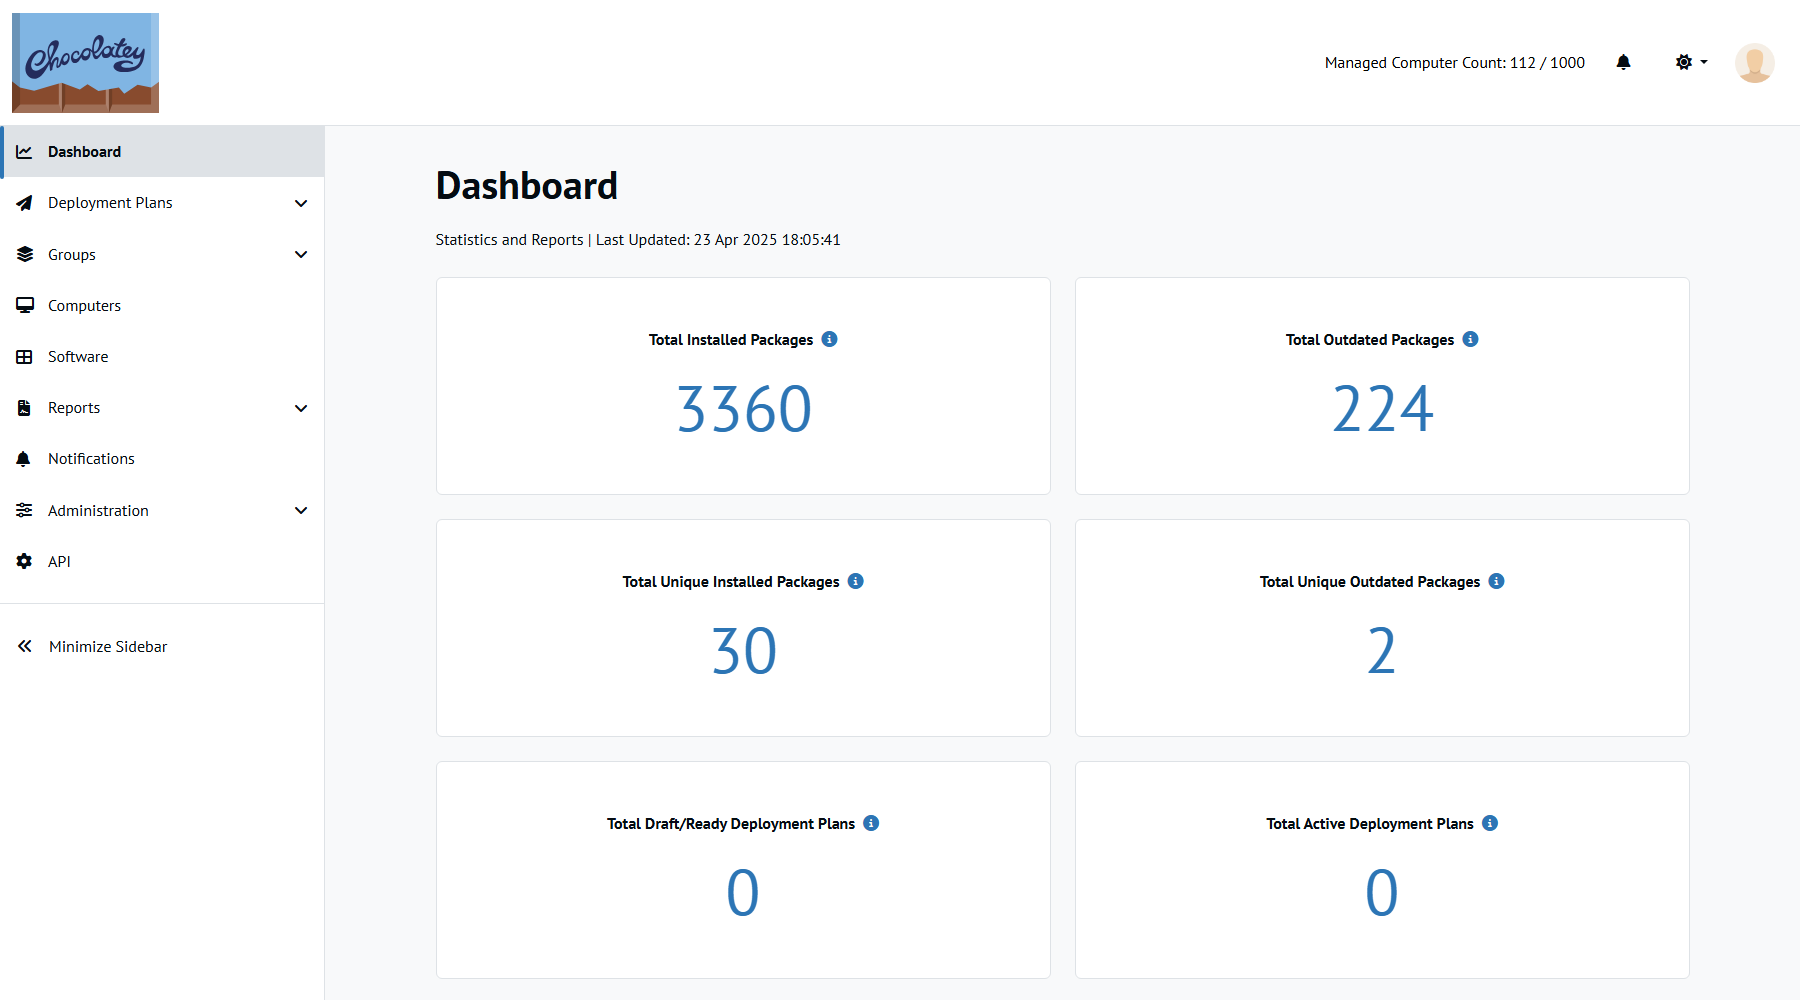Click the 30 unique installed packages value

[744, 651]
